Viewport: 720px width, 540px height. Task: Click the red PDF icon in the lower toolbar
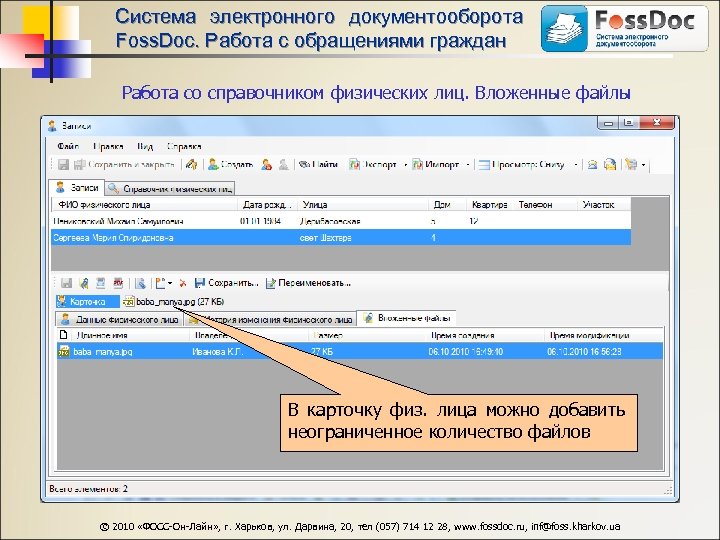pyautogui.click(x=118, y=283)
